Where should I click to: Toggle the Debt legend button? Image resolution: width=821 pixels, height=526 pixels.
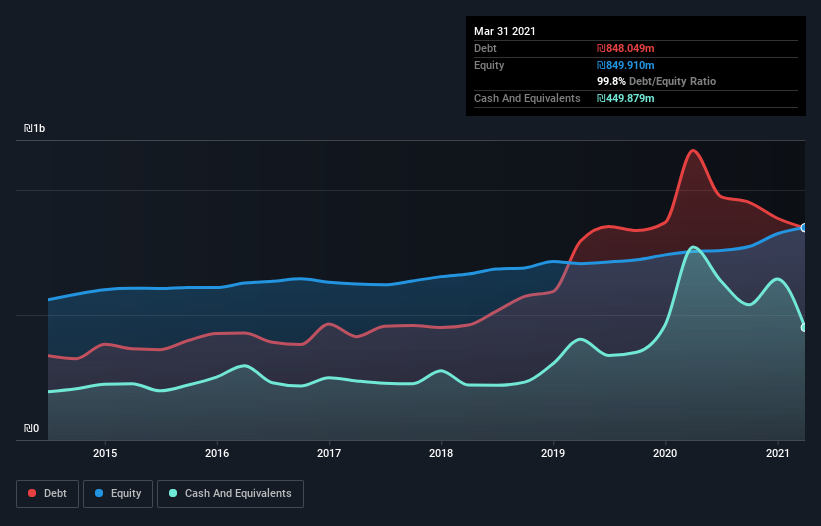[47, 494]
